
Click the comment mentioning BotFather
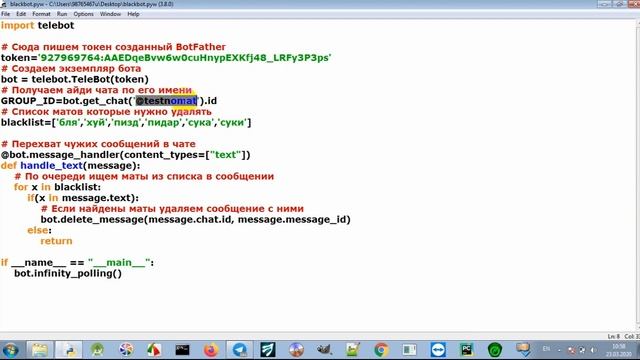tap(113, 47)
